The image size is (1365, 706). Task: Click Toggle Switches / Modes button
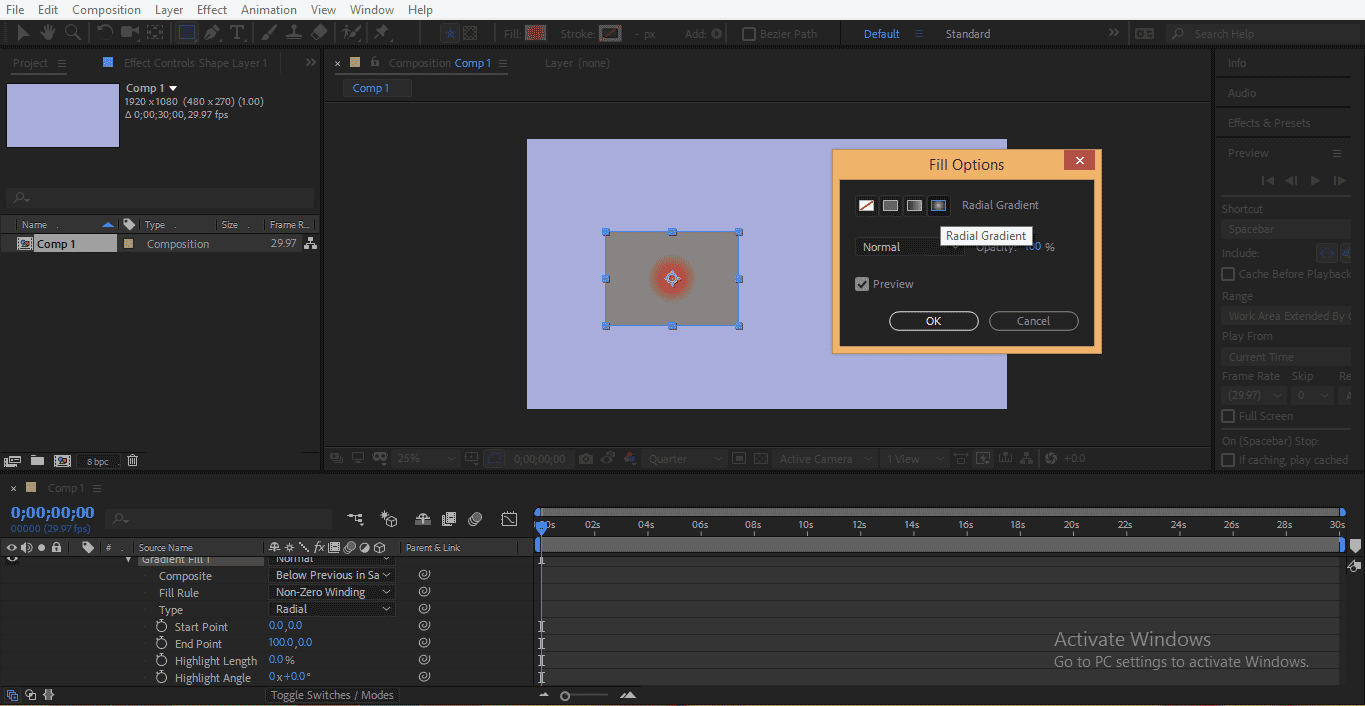click(x=331, y=694)
